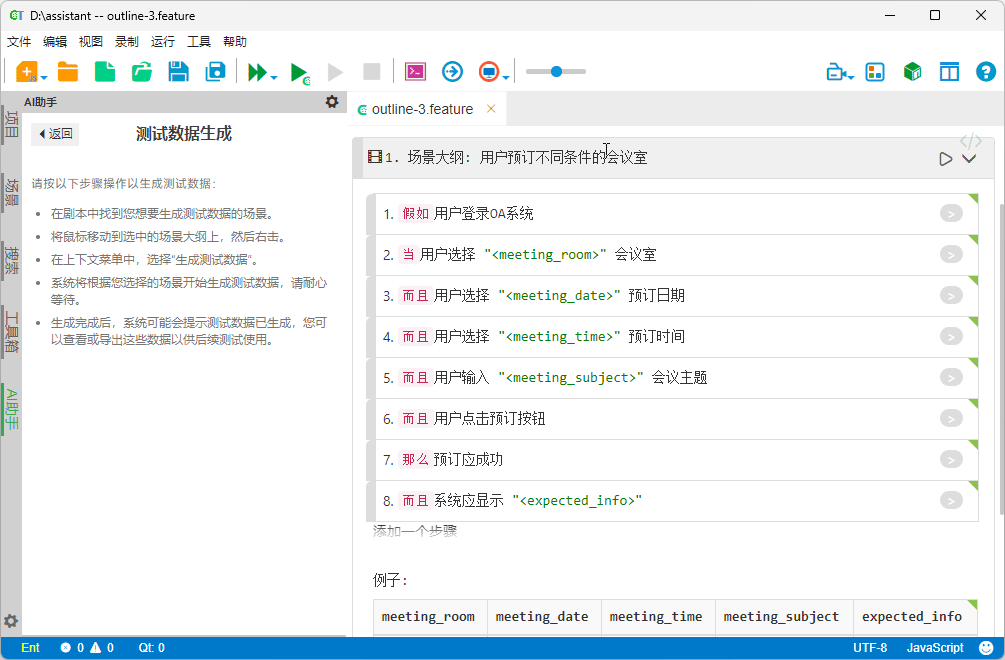1005x660 pixels.
Task: Click the smiley feedback icon
Action: (x=987, y=648)
